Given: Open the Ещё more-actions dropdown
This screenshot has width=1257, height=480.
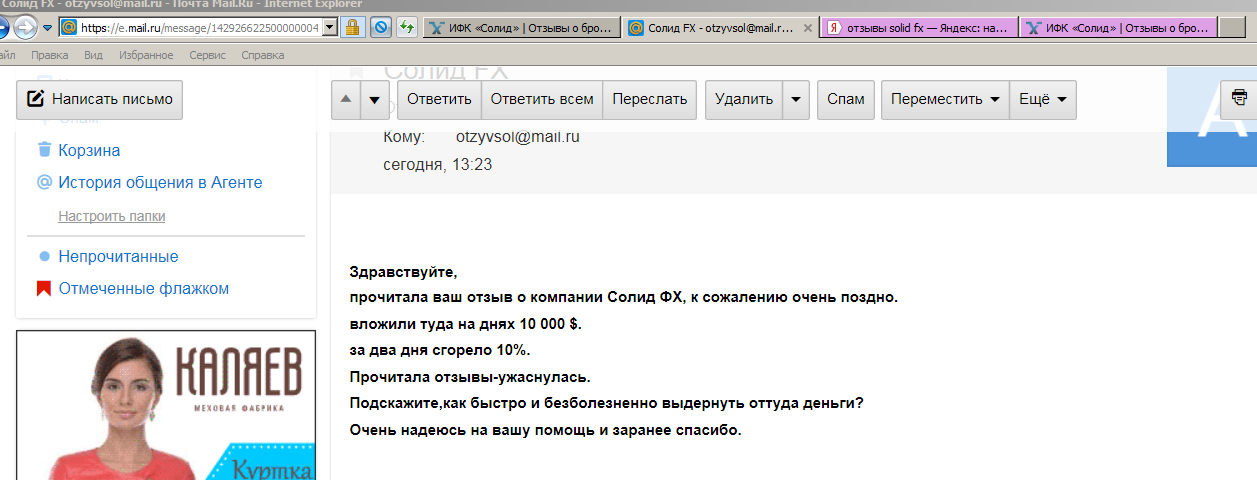Looking at the screenshot, I should pos(1043,99).
